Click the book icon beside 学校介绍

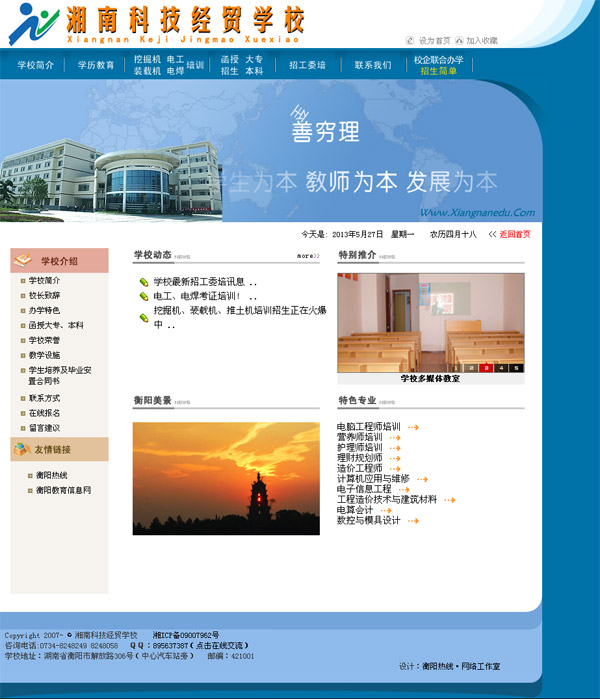tap(23, 261)
